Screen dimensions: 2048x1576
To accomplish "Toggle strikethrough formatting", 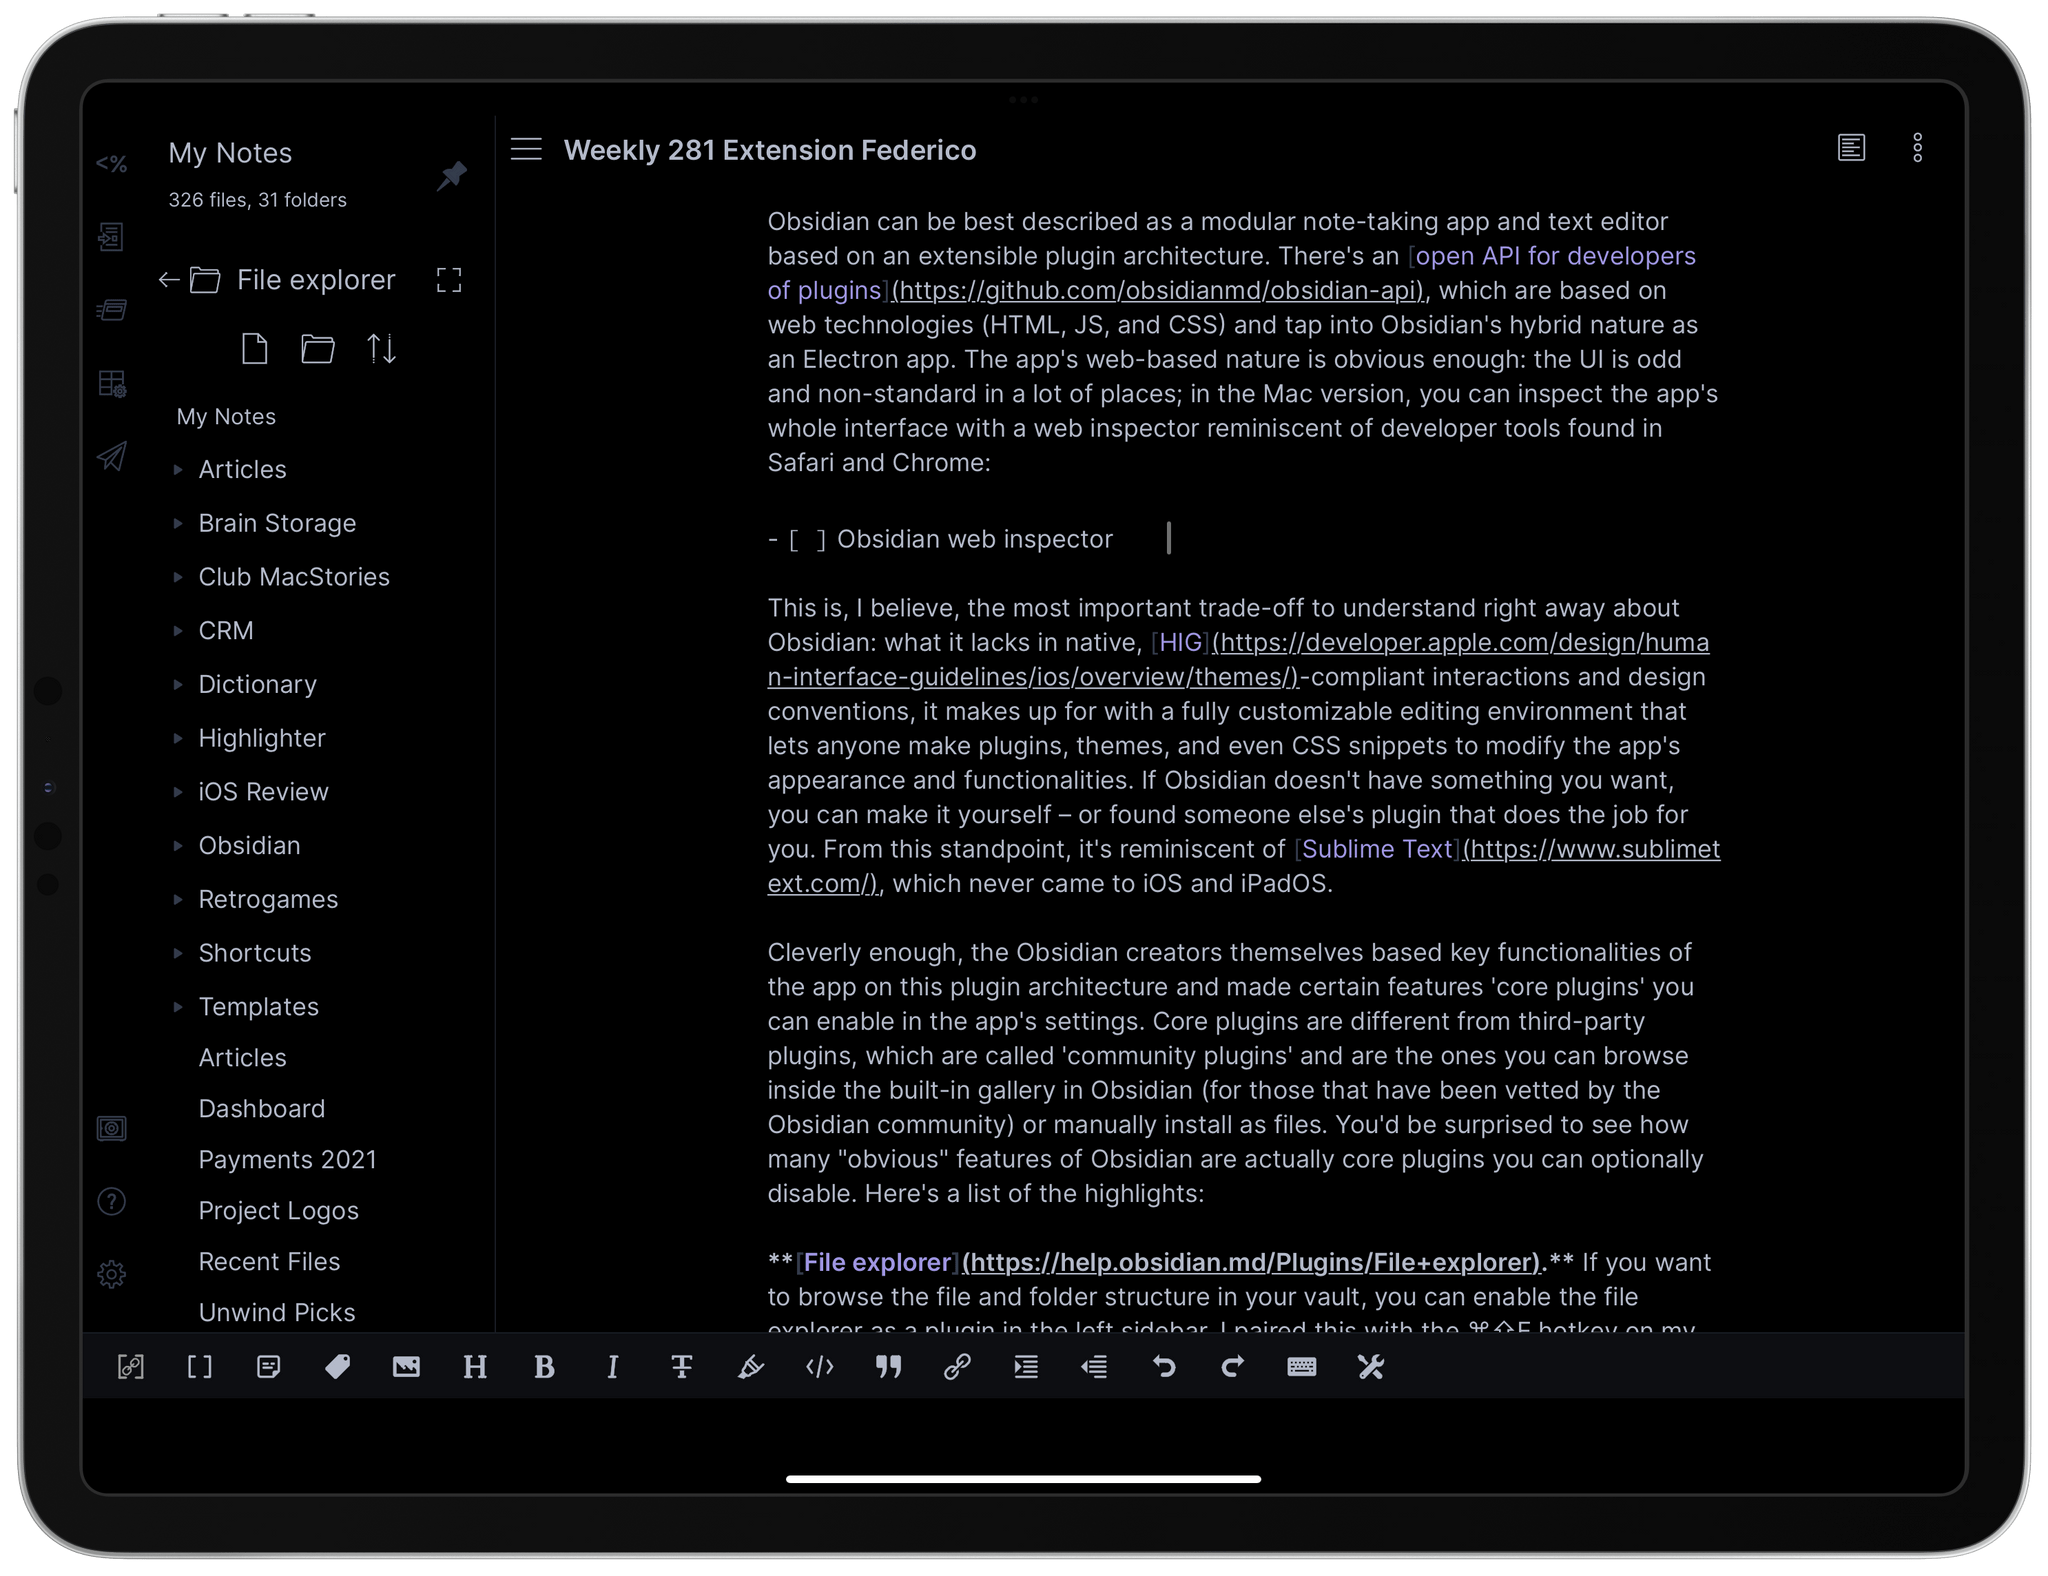I will tap(682, 1367).
